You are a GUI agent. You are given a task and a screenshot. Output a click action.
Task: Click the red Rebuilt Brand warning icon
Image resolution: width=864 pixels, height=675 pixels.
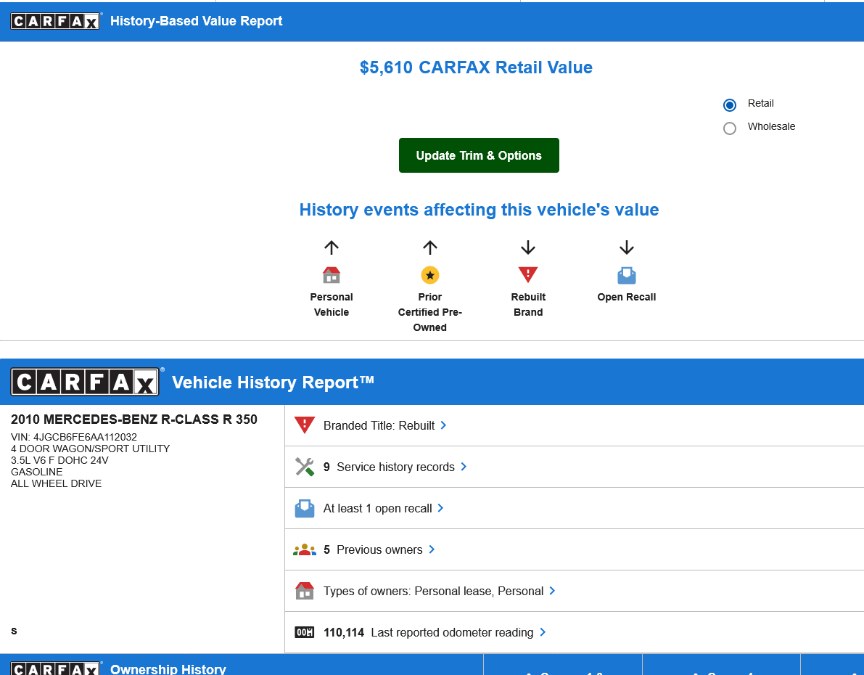[x=528, y=274]
